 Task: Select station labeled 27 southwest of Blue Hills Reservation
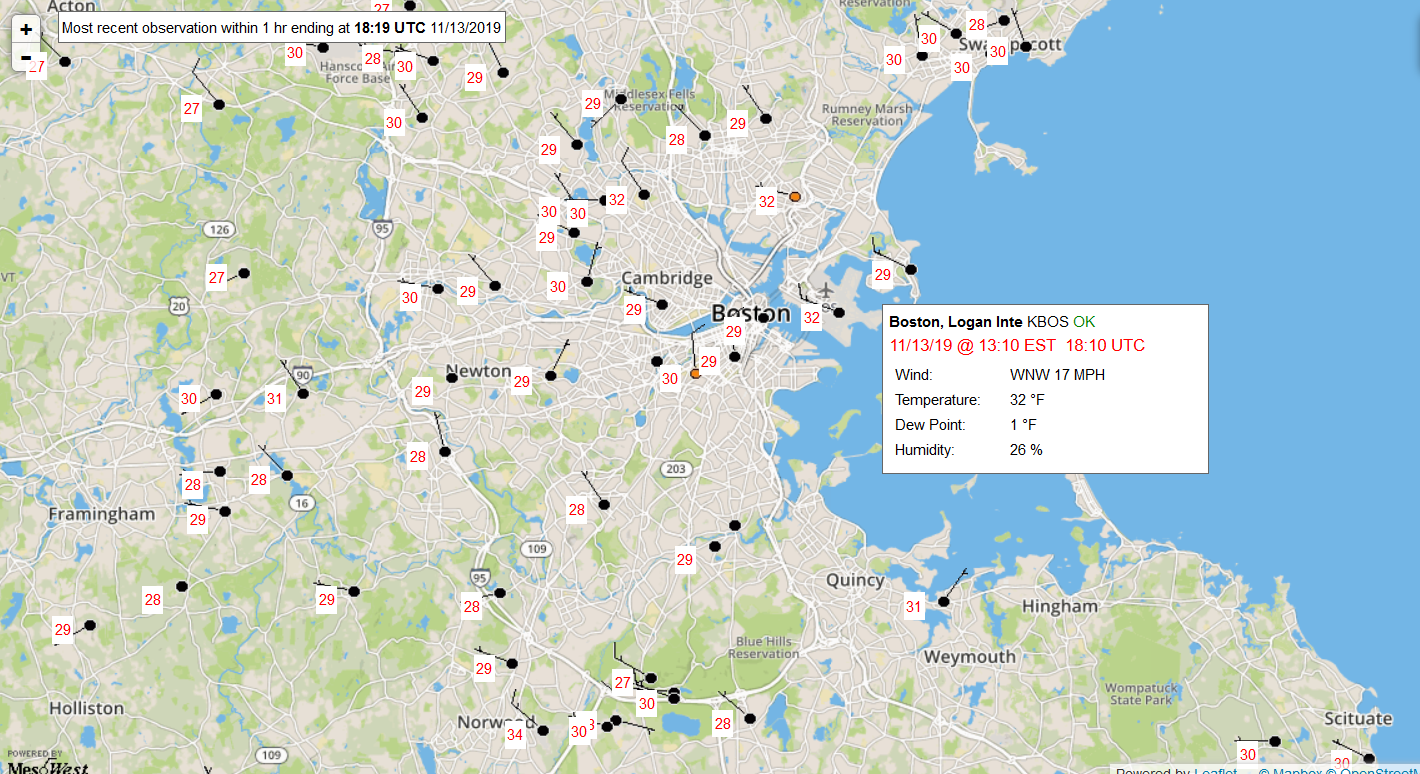(651, 678)
